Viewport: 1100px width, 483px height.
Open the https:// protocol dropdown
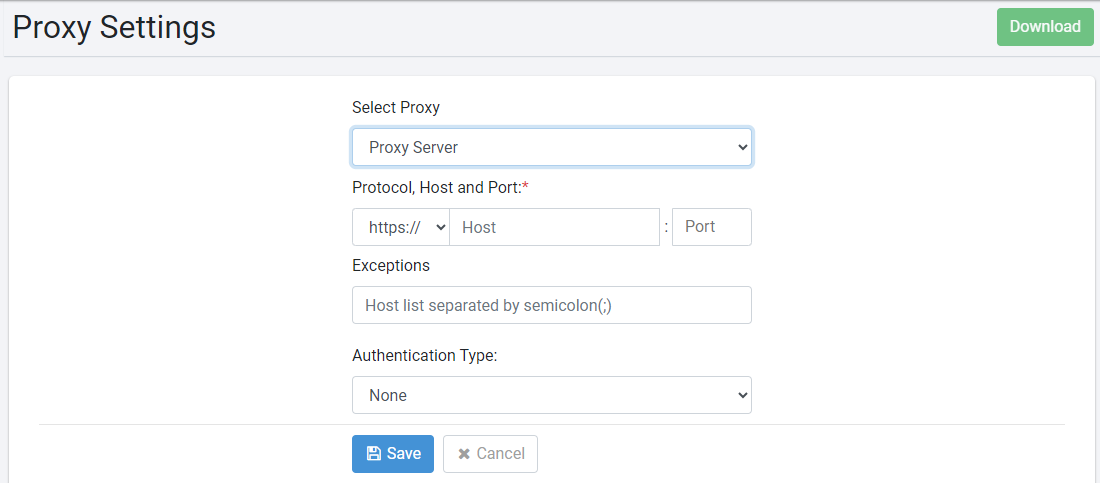click(x=401, y=227)
